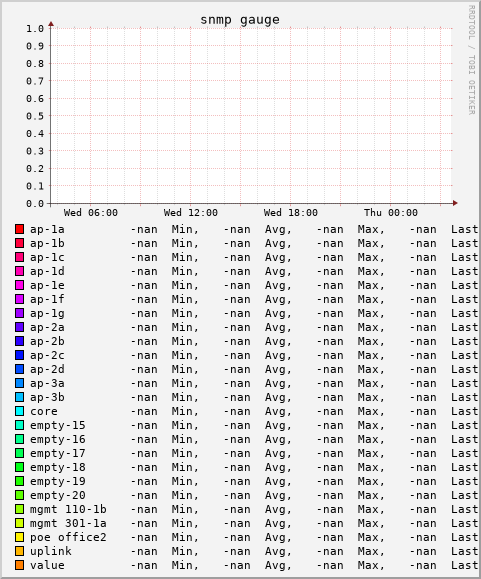Click the Thu 00:00 time axis label
This screenshot has width=481, height=579.
coord(391,213)
